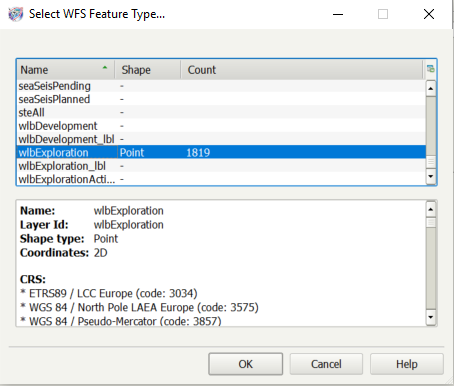Open the Help button
The height and width of the screenshot is (386, 454).
click(x=407, y=364)
